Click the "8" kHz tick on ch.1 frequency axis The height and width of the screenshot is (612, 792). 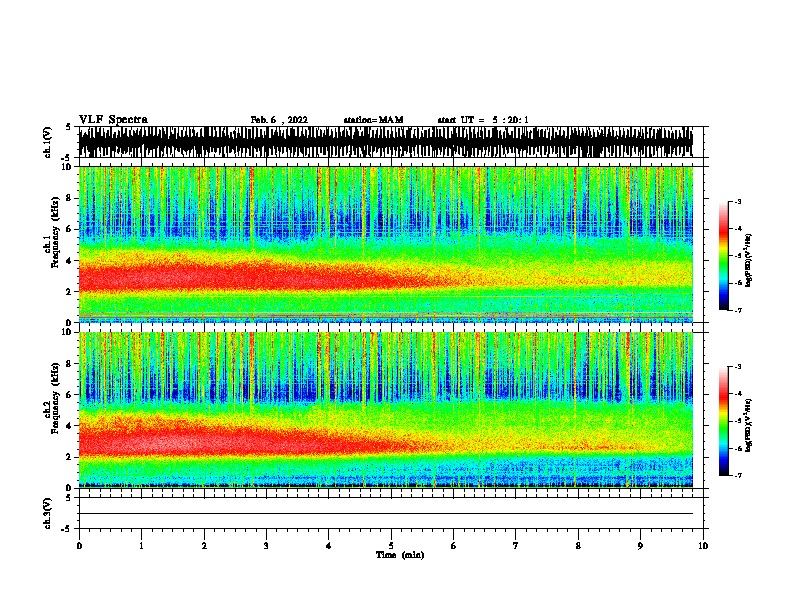pyautogui.click(x=70, y=198)
